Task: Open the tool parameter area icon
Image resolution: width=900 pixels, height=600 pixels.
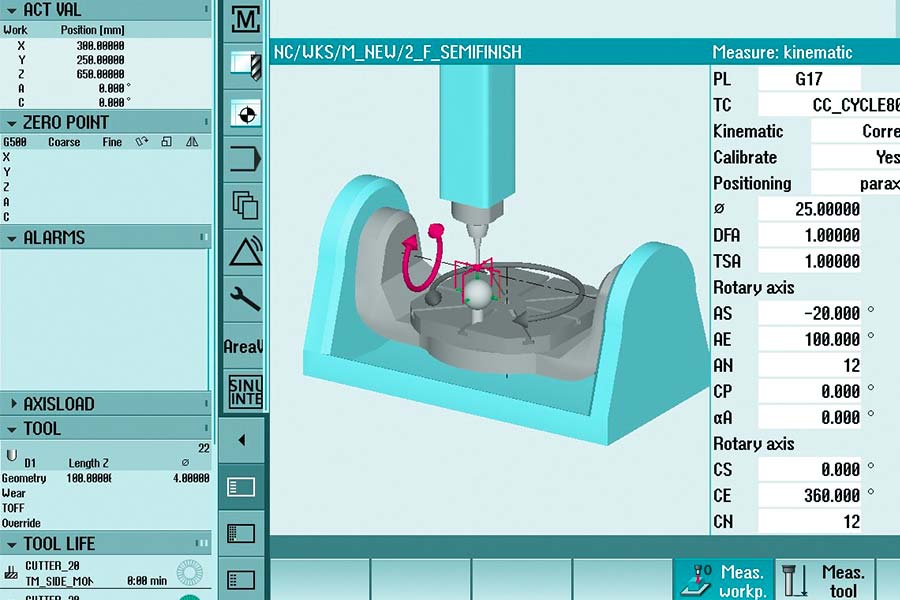Action: [x=245, y=66]
